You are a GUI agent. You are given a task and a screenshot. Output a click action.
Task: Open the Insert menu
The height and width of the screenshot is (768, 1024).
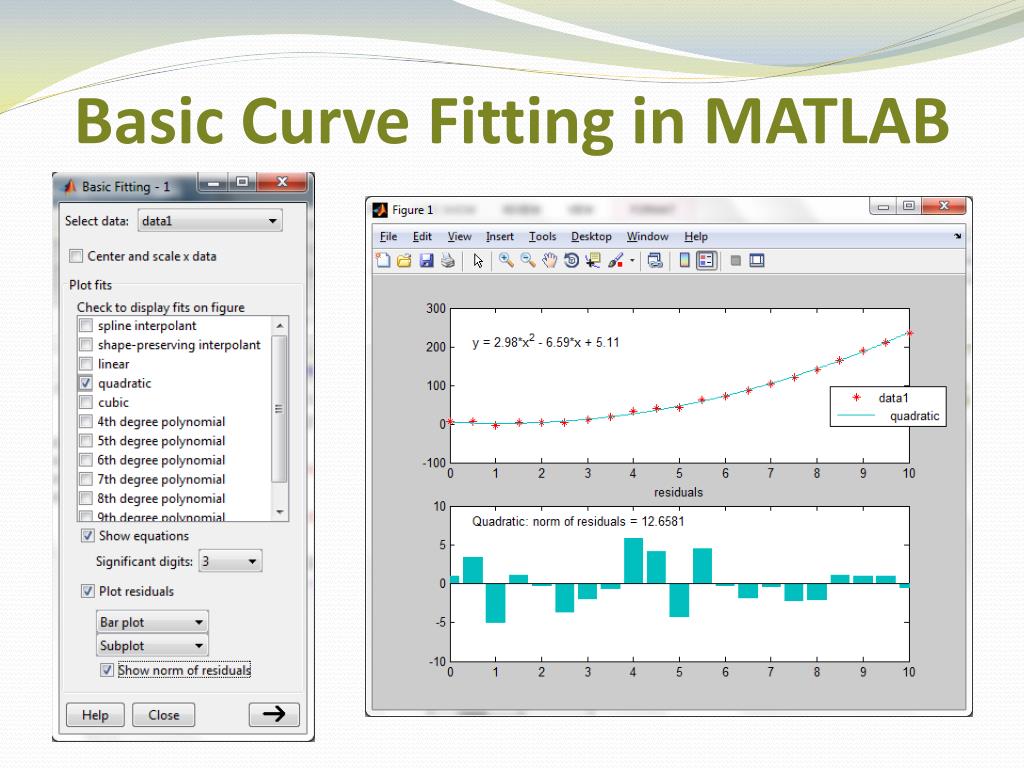(500, 236)
